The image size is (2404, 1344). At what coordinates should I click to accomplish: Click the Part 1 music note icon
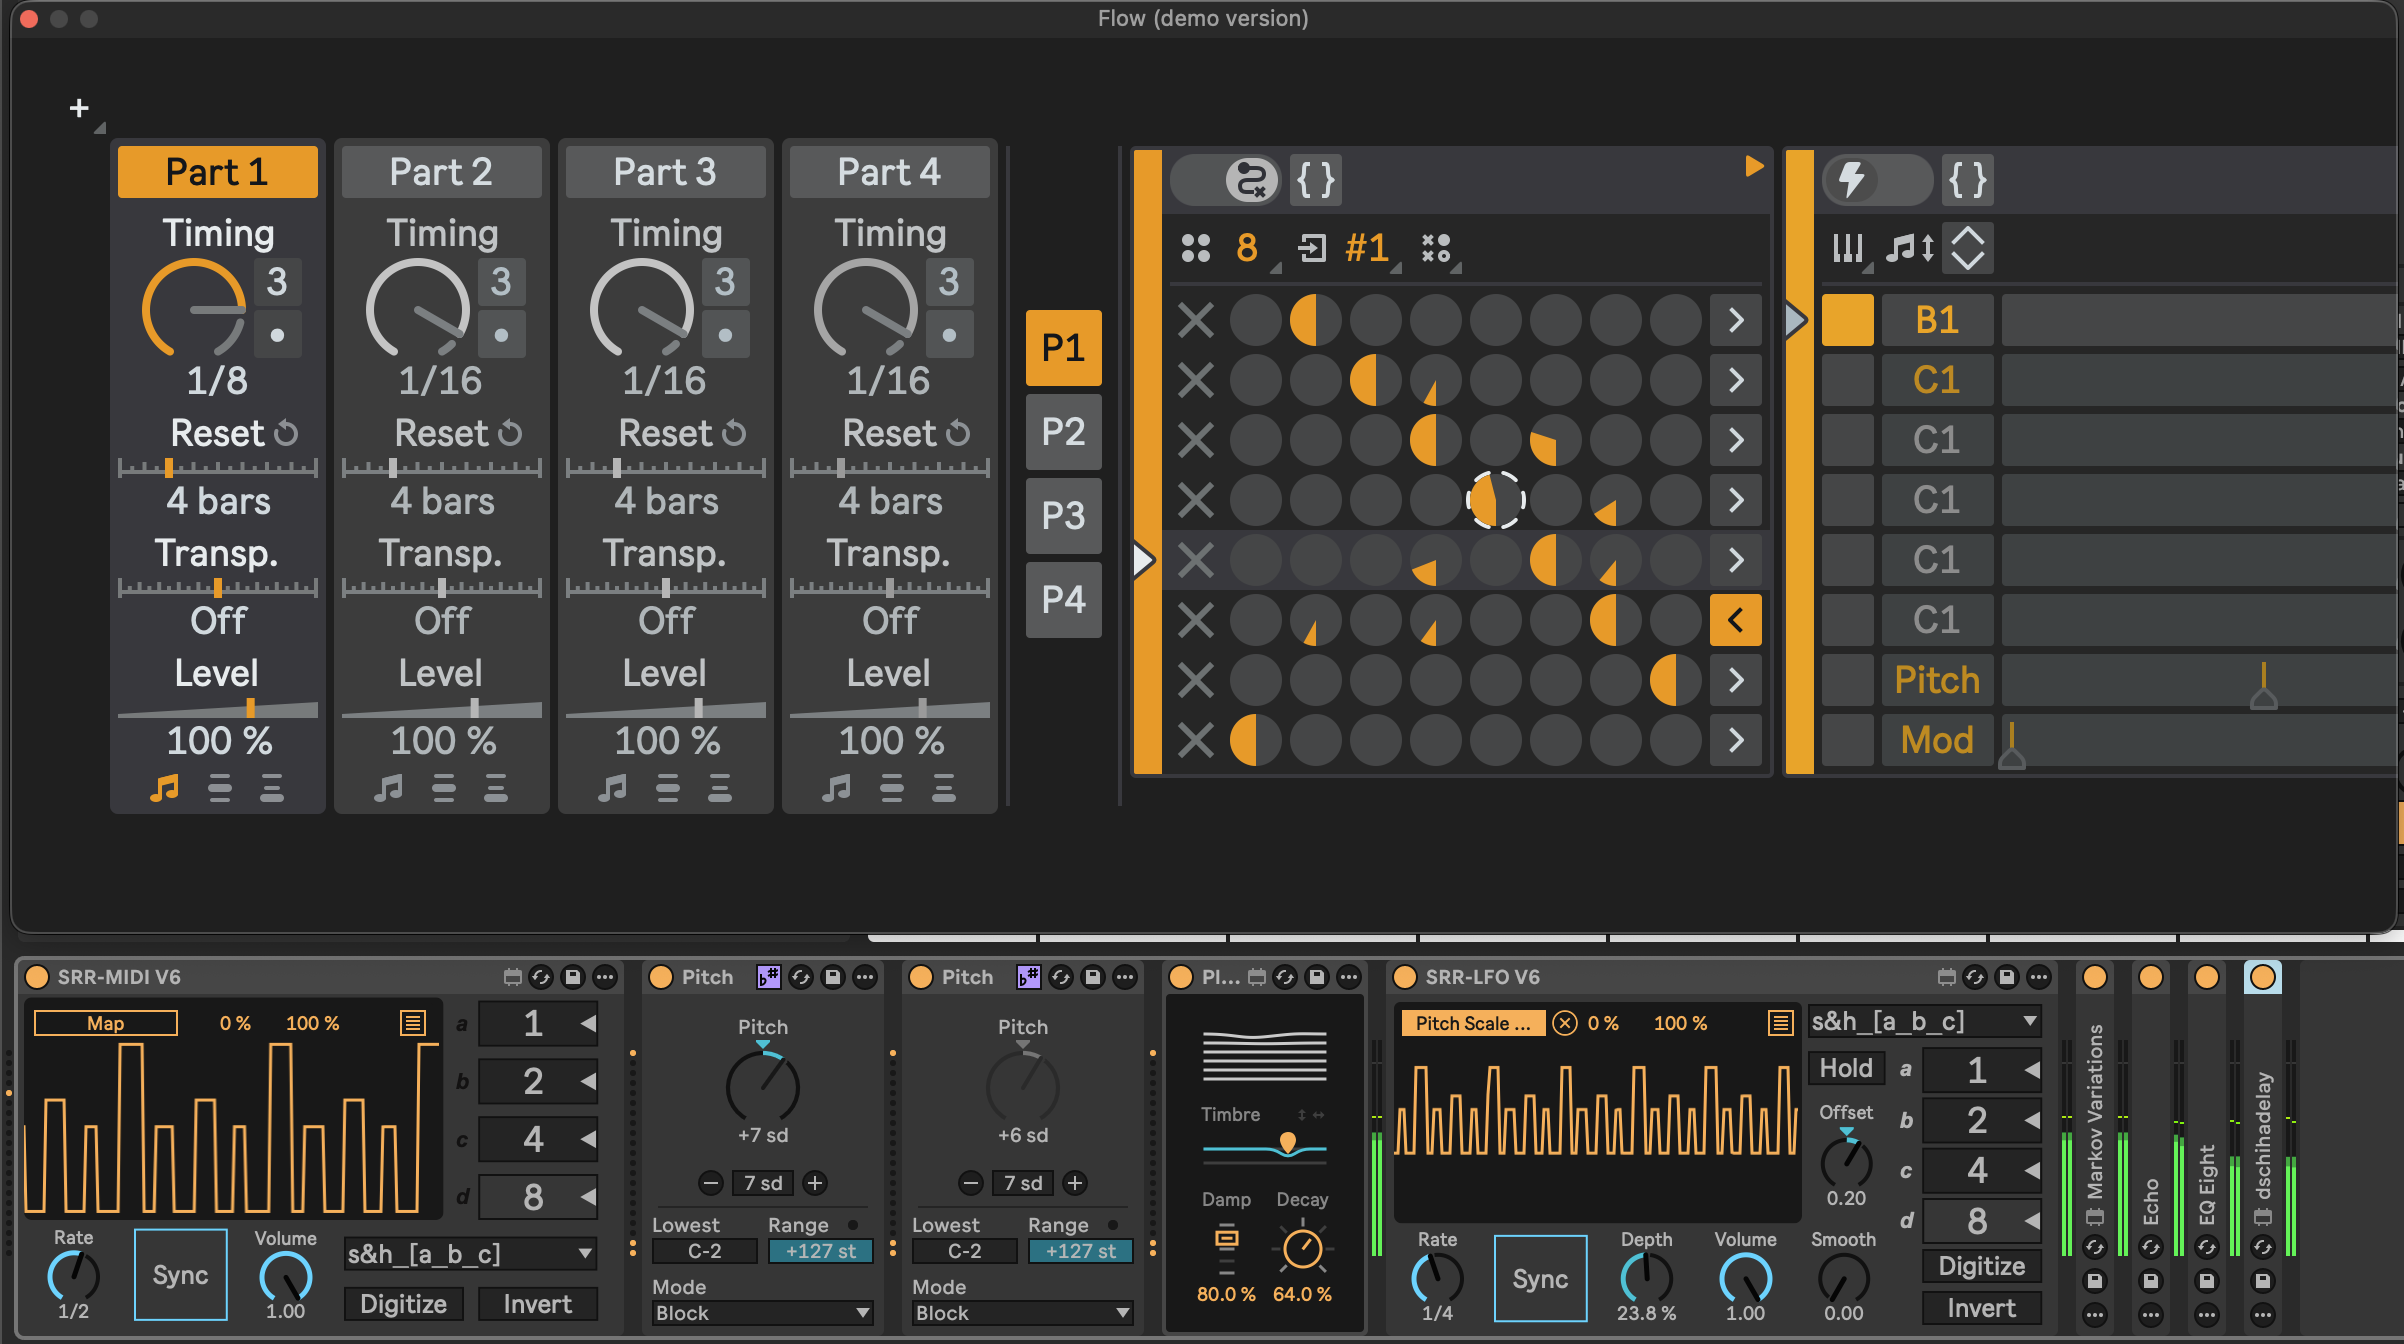(x=164, y=789)
